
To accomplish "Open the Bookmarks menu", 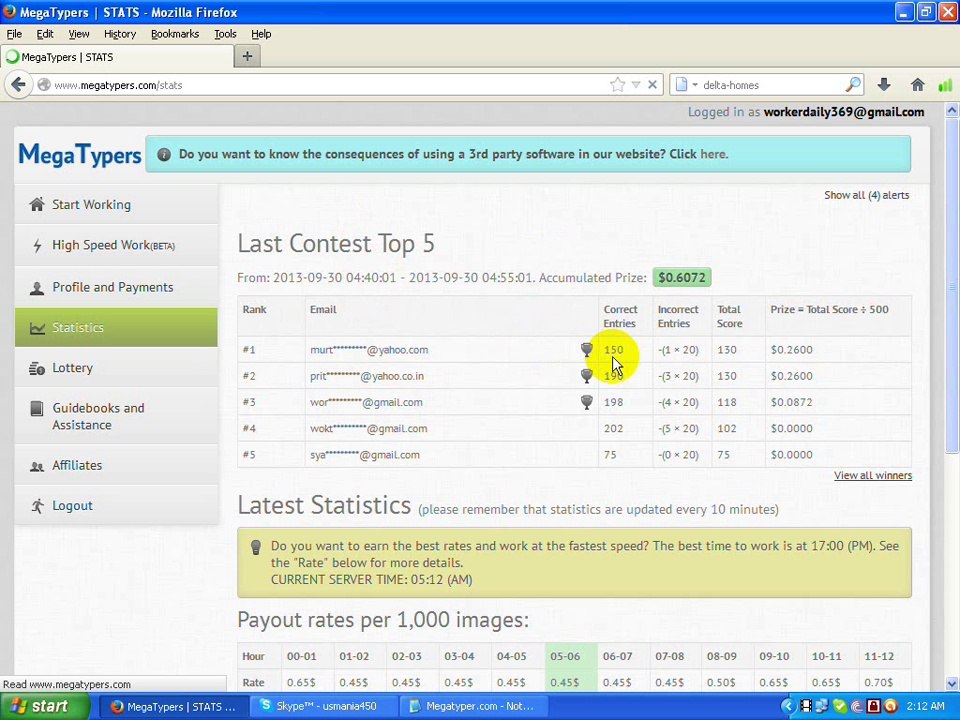I will [x=174, y=34].
